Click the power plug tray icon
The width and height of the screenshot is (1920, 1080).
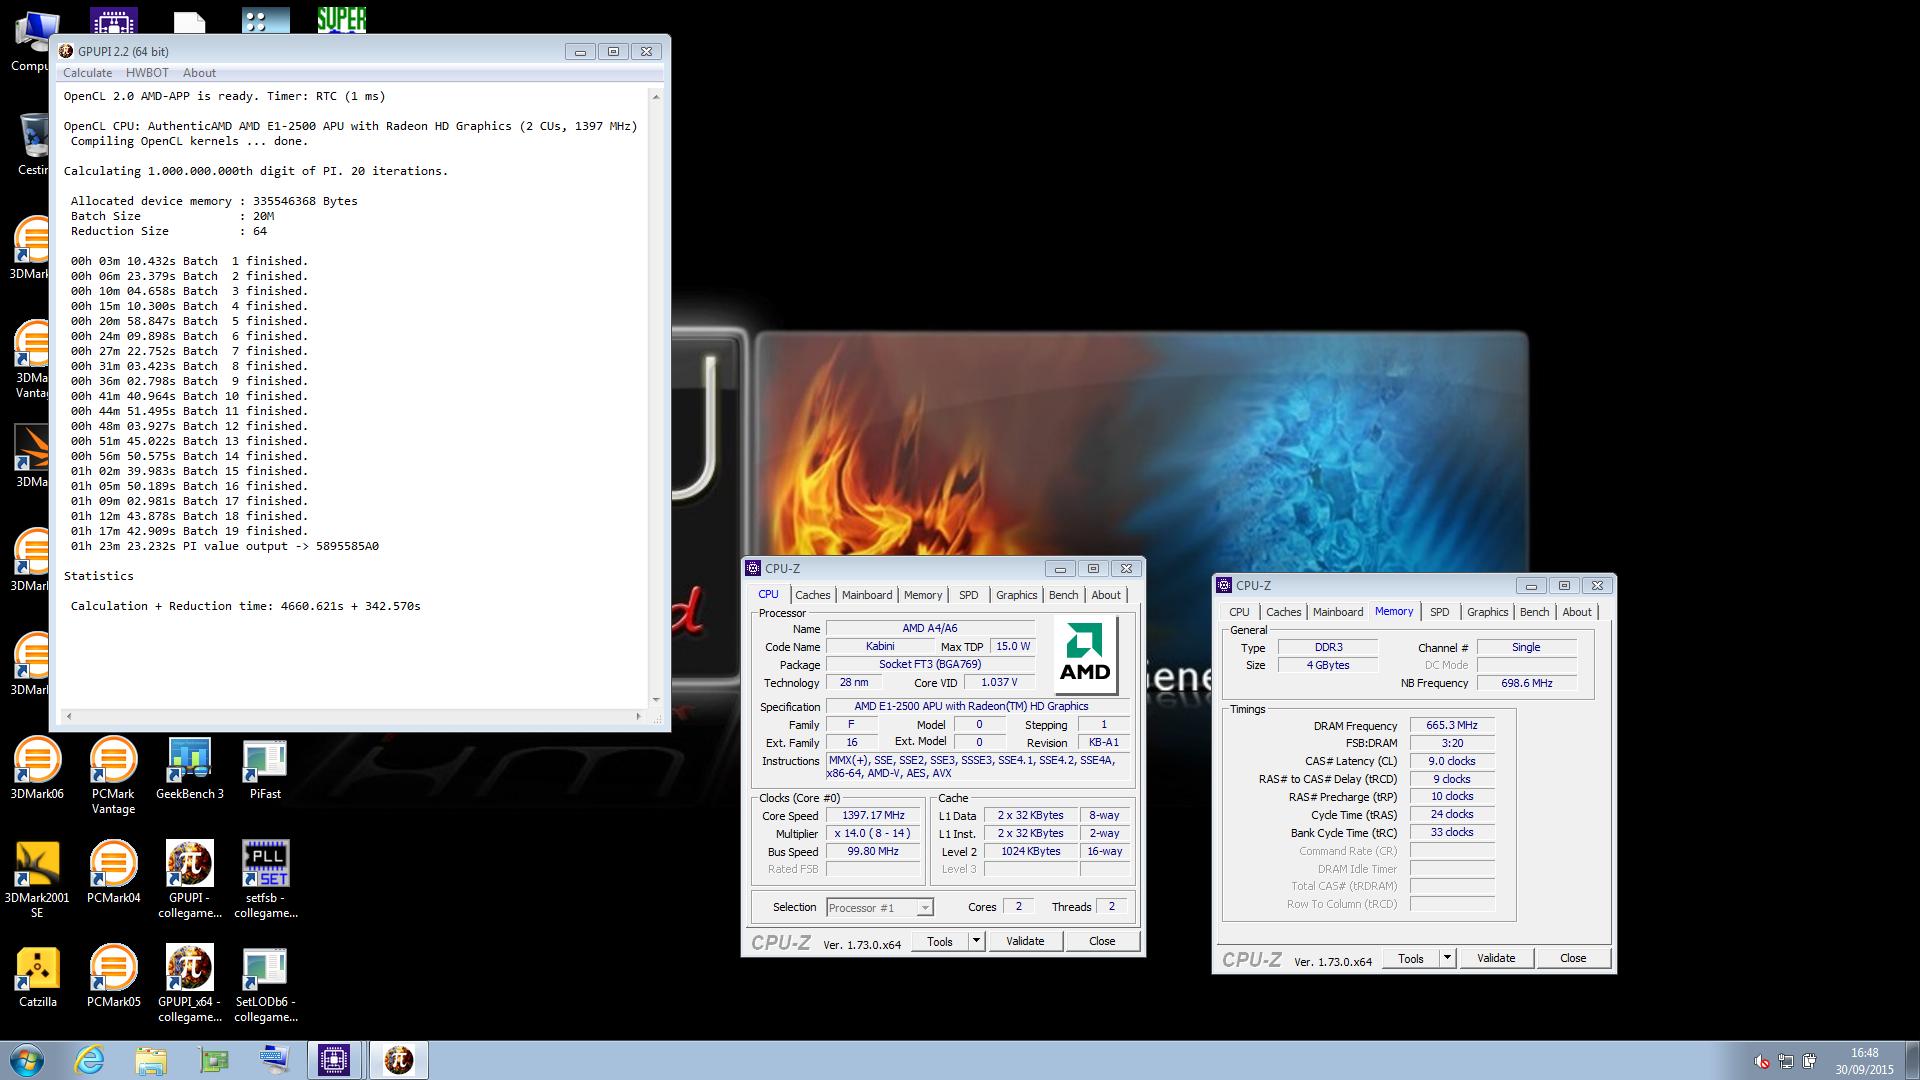click(1809, 1061)
